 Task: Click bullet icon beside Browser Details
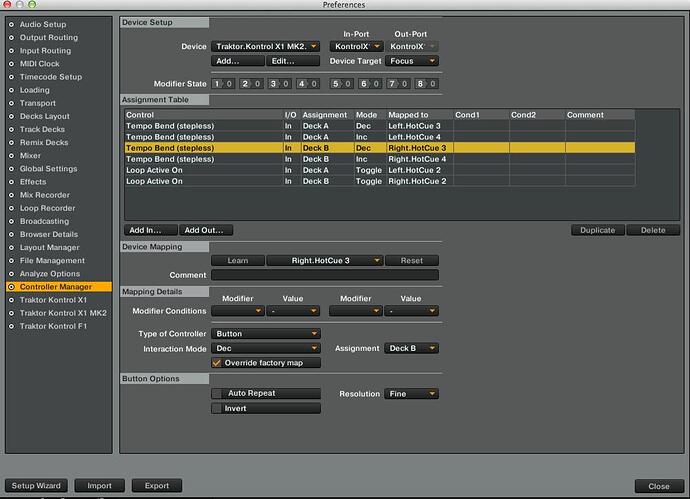coord(11,234)
